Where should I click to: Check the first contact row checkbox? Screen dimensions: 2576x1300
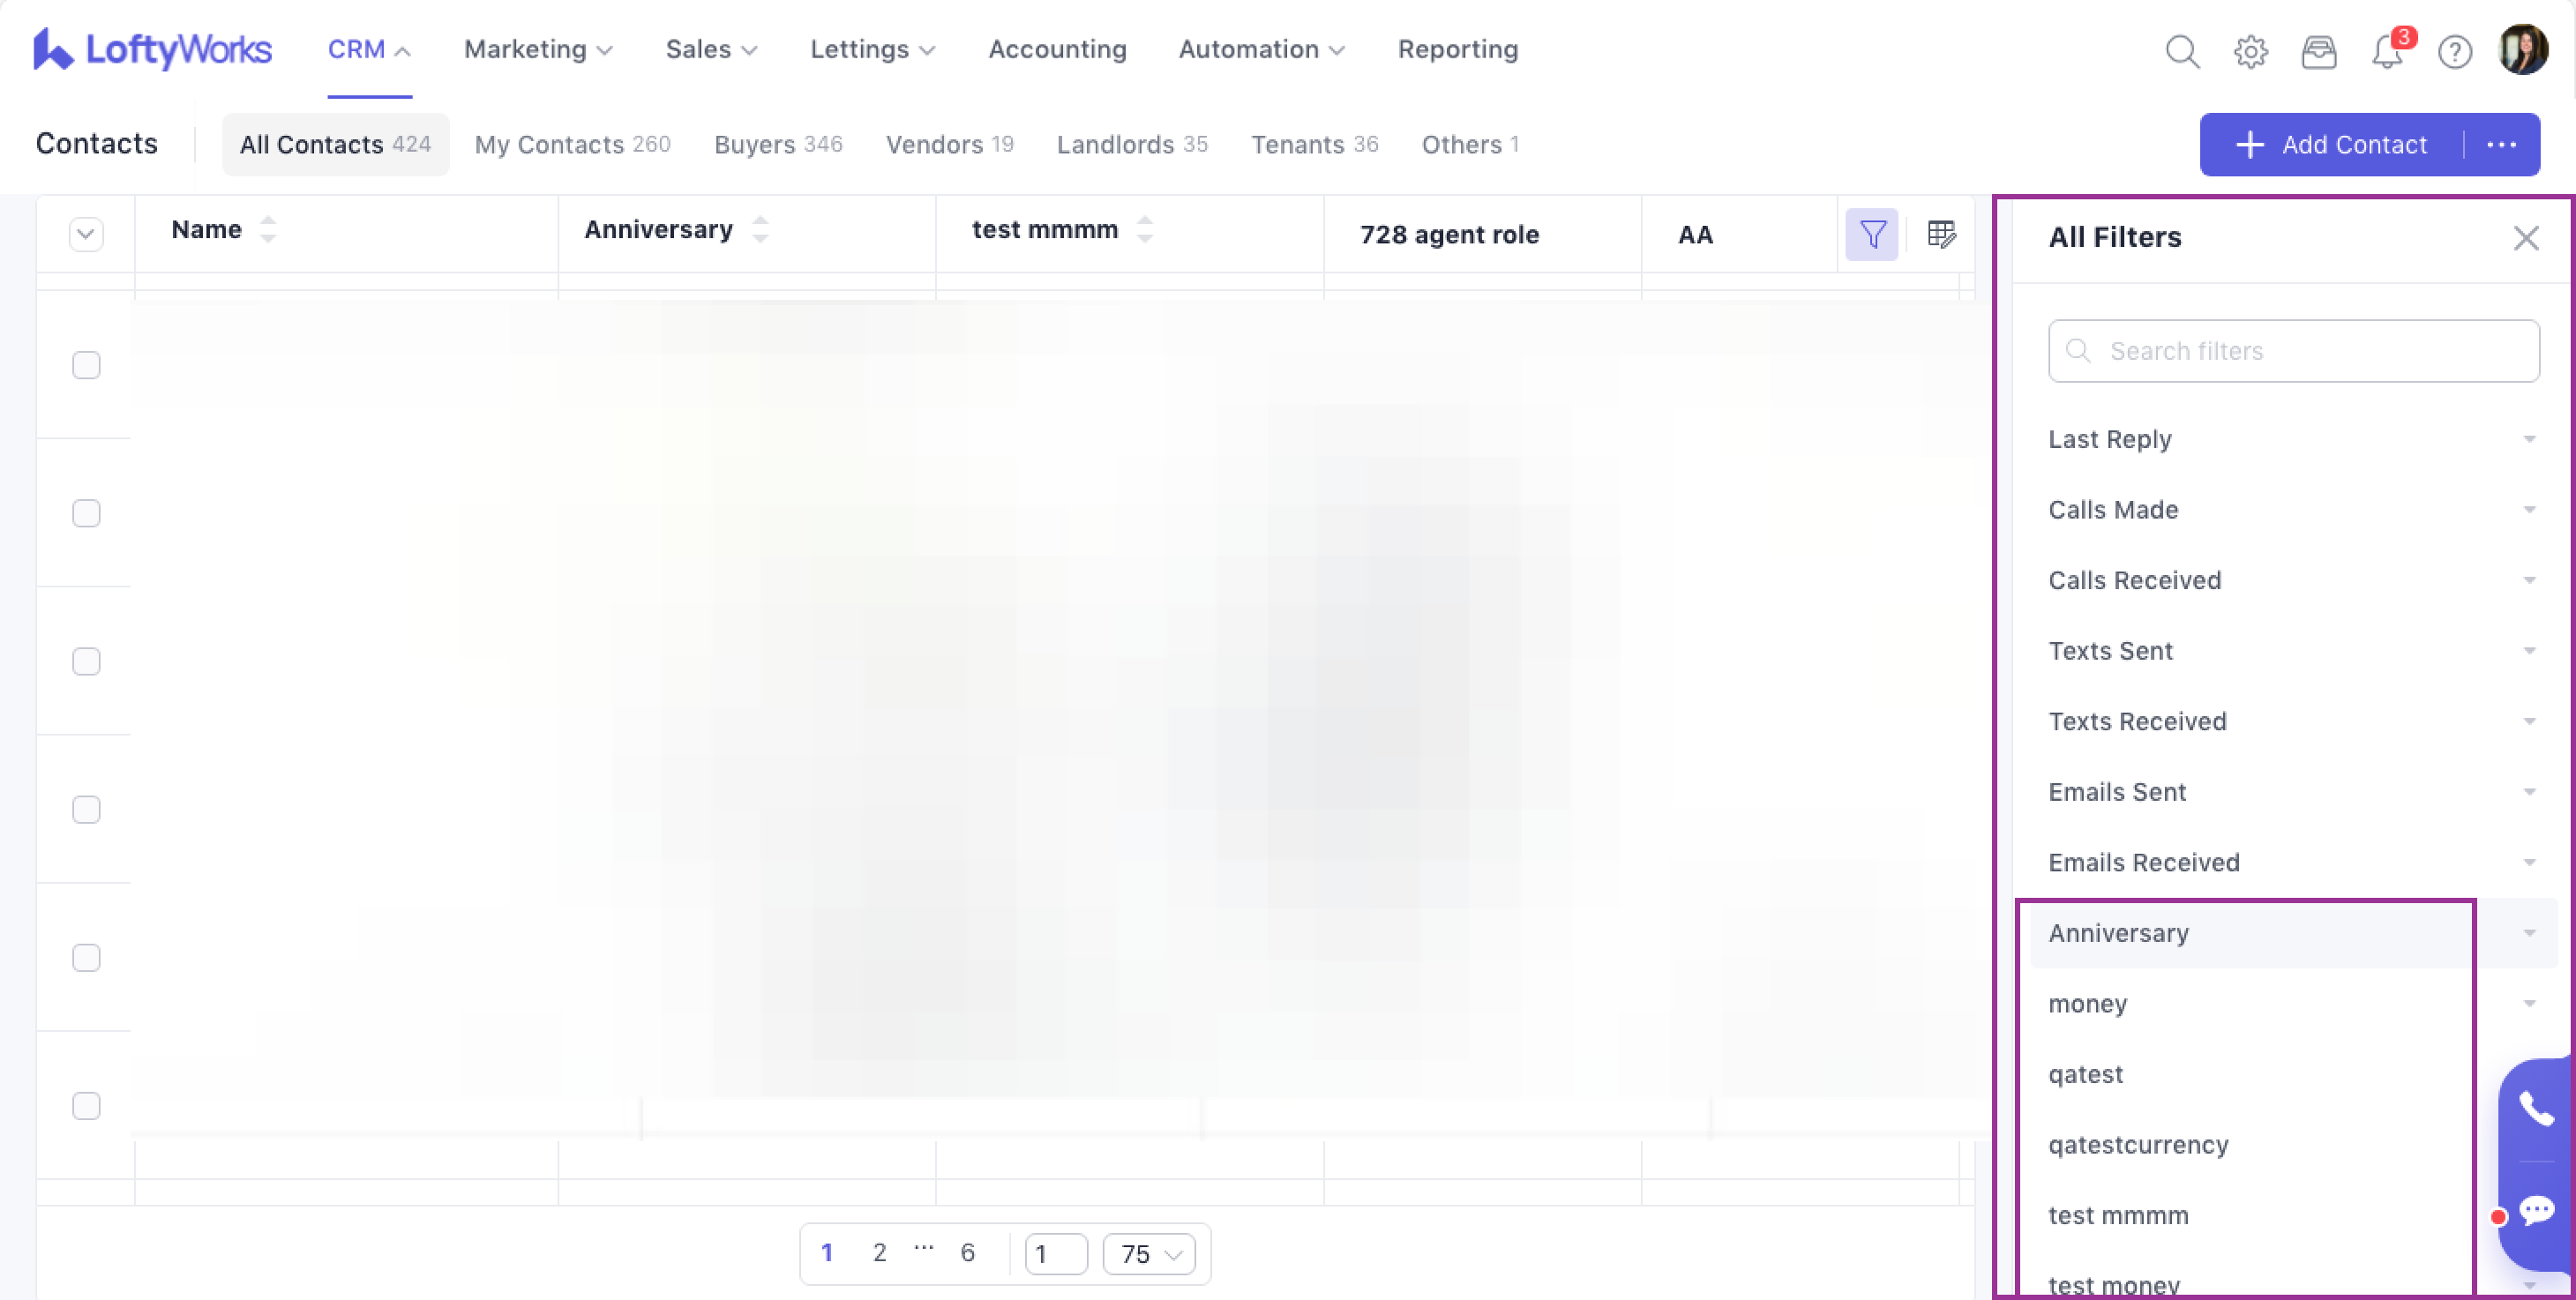point(86,365)
